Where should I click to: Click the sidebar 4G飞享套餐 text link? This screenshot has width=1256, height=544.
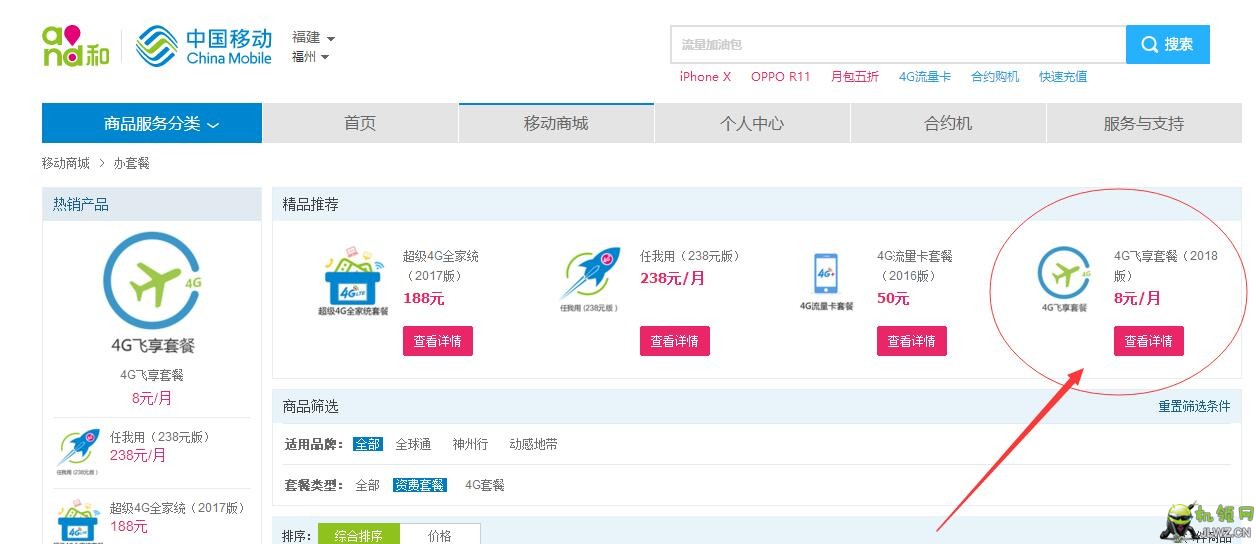(152, 375)
